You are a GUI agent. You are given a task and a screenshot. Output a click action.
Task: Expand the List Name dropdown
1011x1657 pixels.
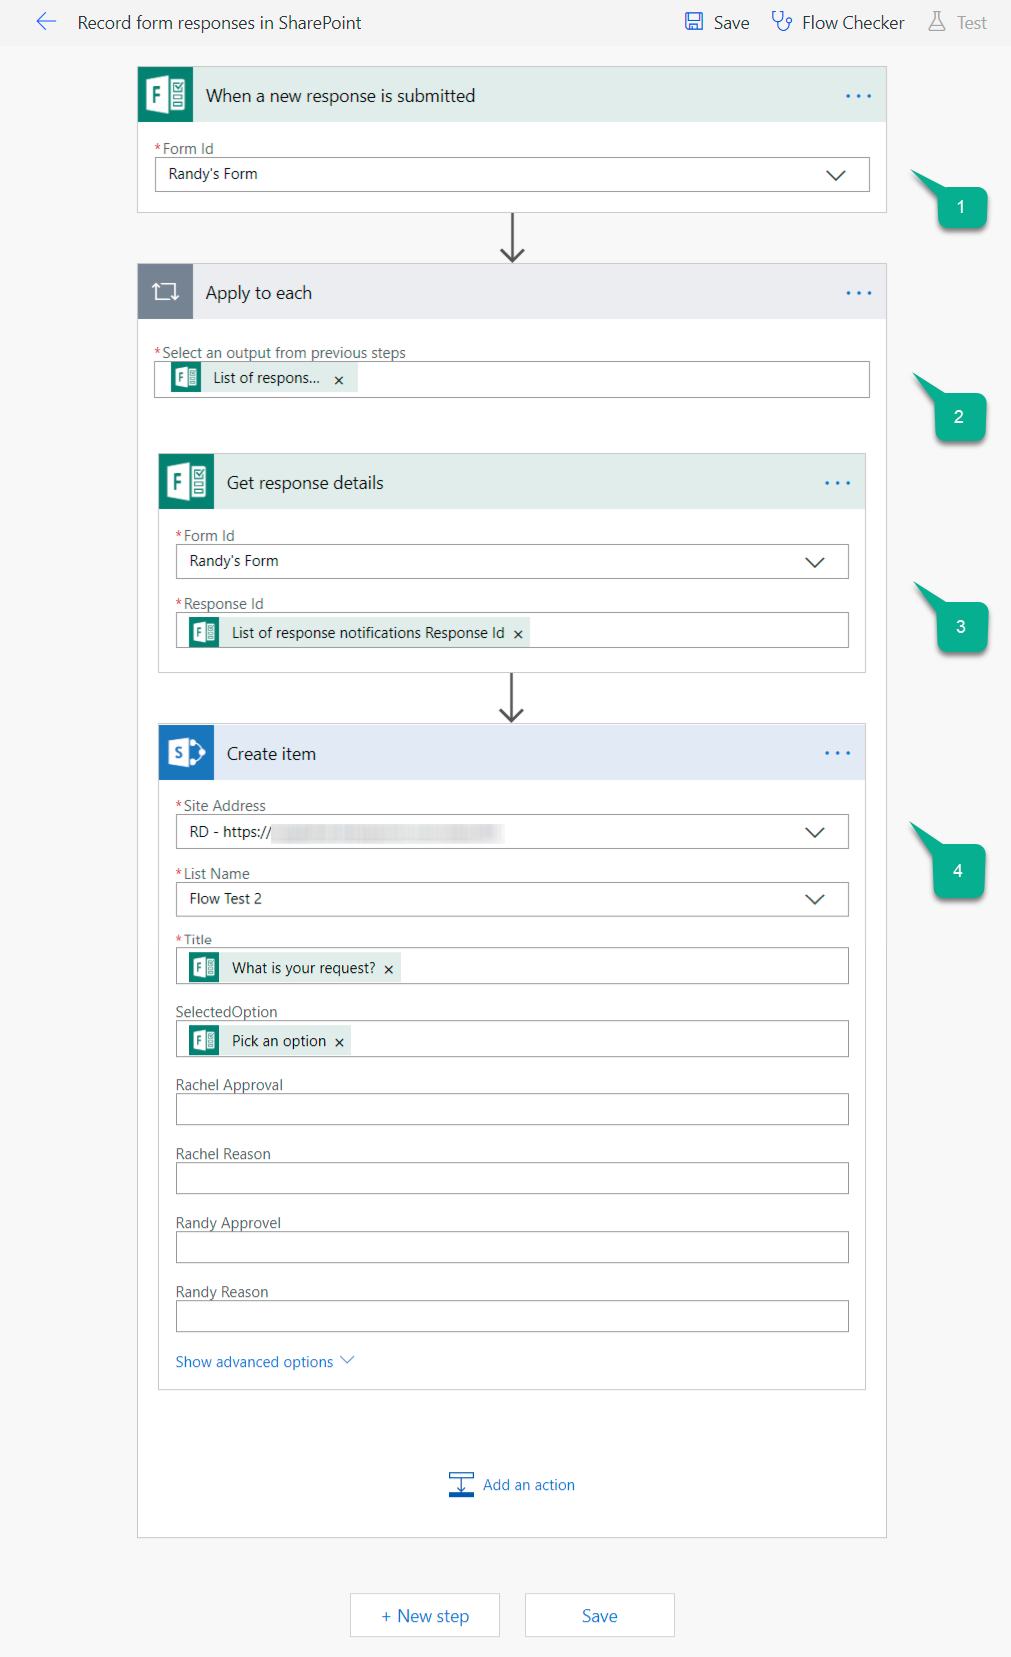814,899
